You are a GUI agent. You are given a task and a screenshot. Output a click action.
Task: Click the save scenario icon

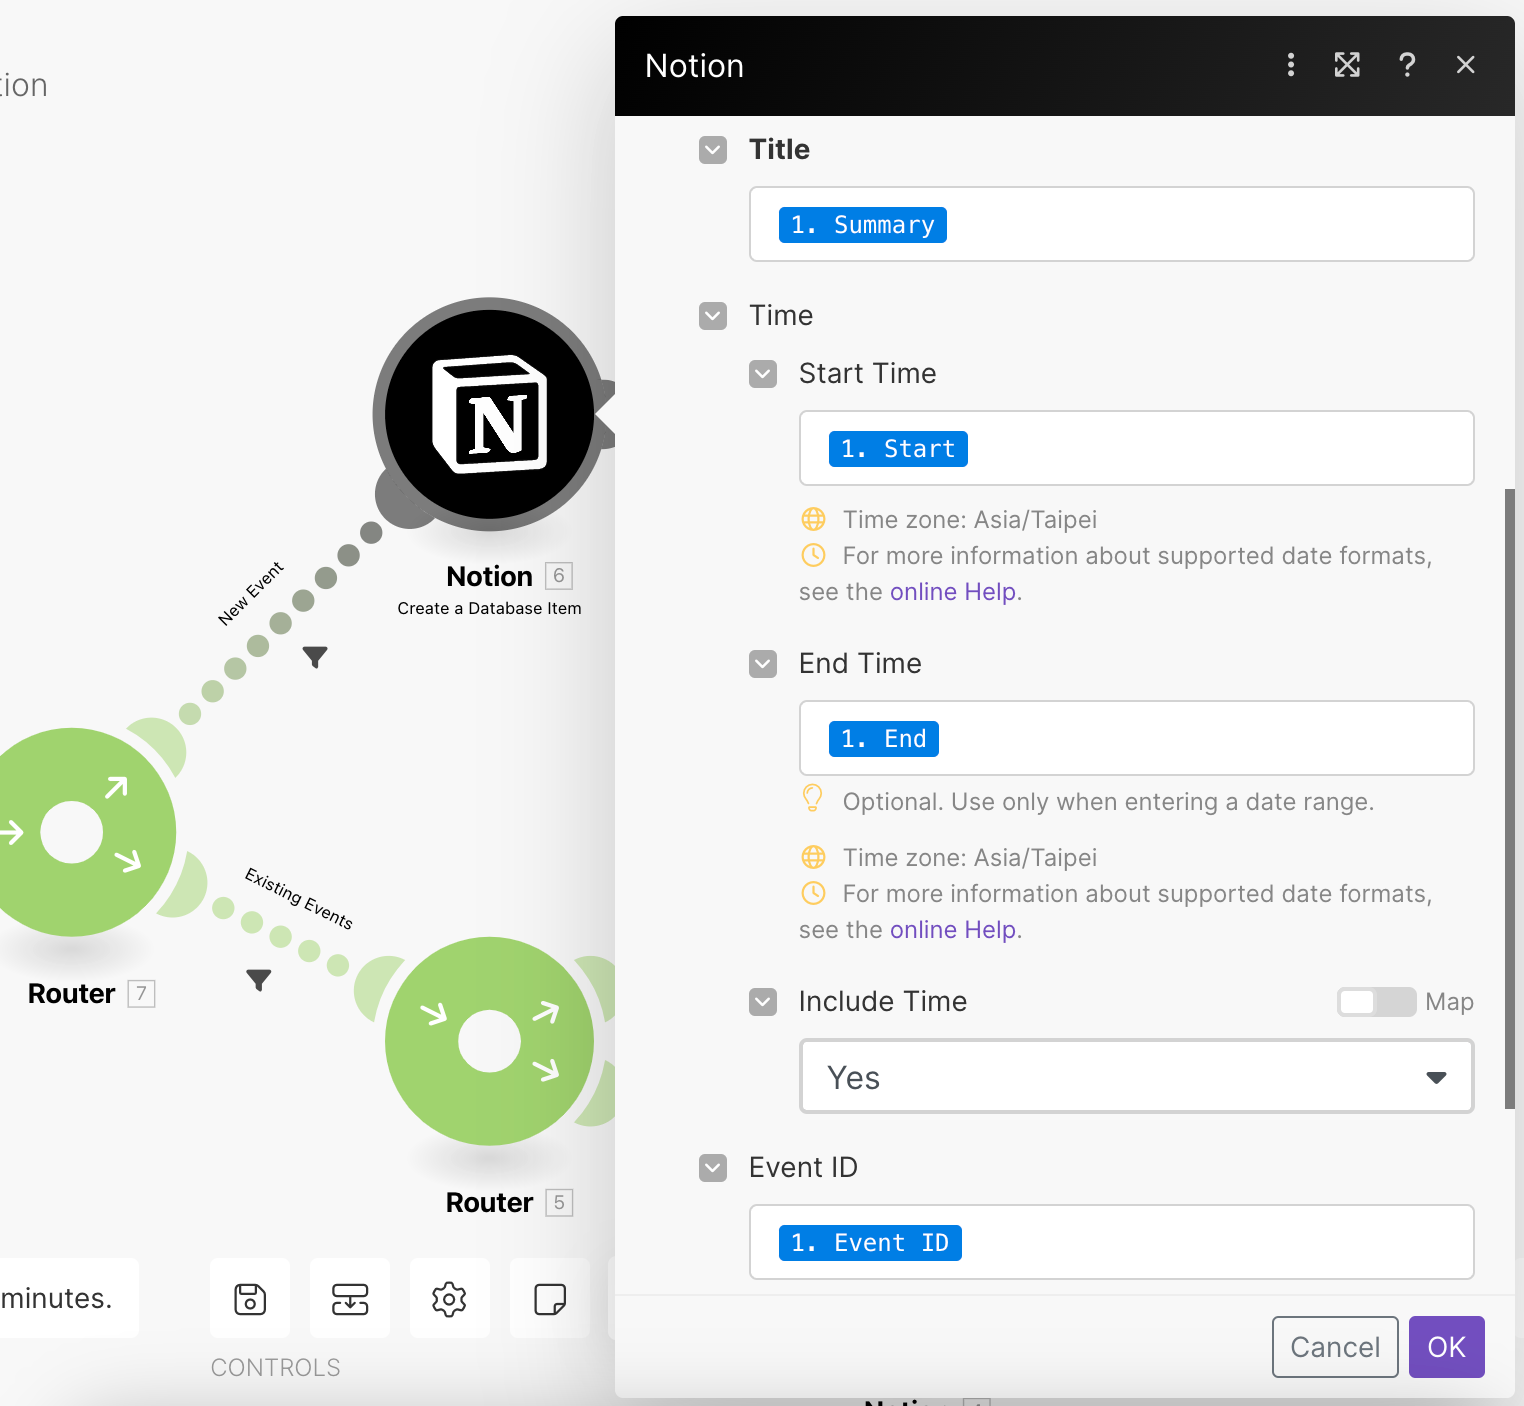pos(250,1299)
